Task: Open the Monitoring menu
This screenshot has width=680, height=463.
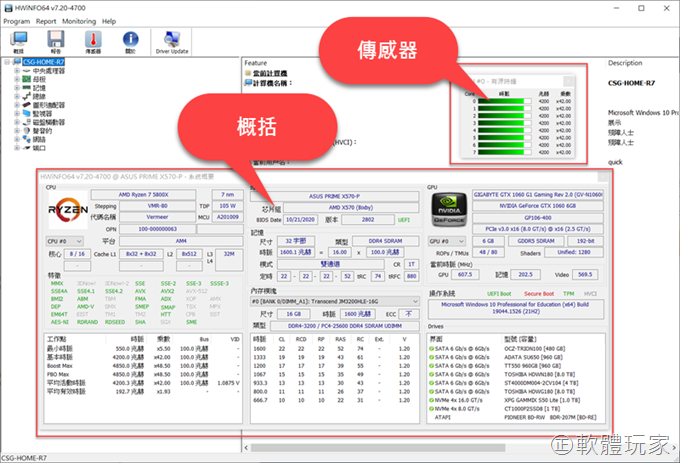Action: click(79, 20)
